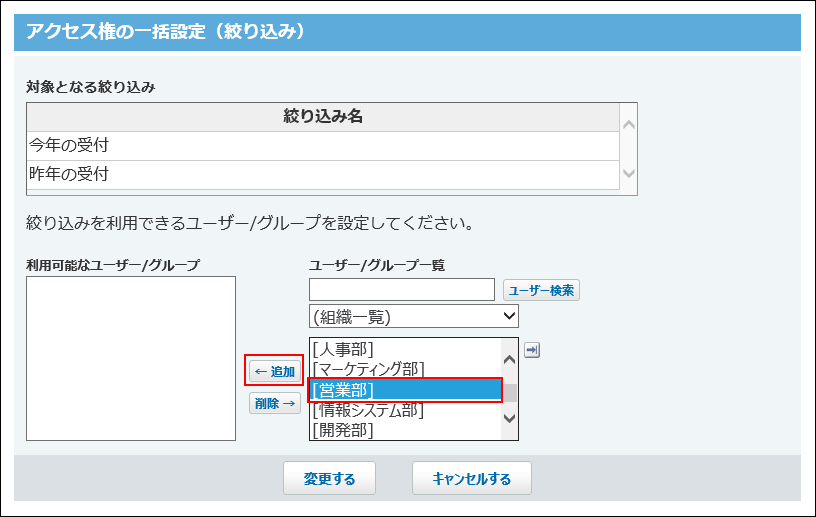Click the 絞り込み名 column header
Screen dimensions: 816x517
click(323, 117)
